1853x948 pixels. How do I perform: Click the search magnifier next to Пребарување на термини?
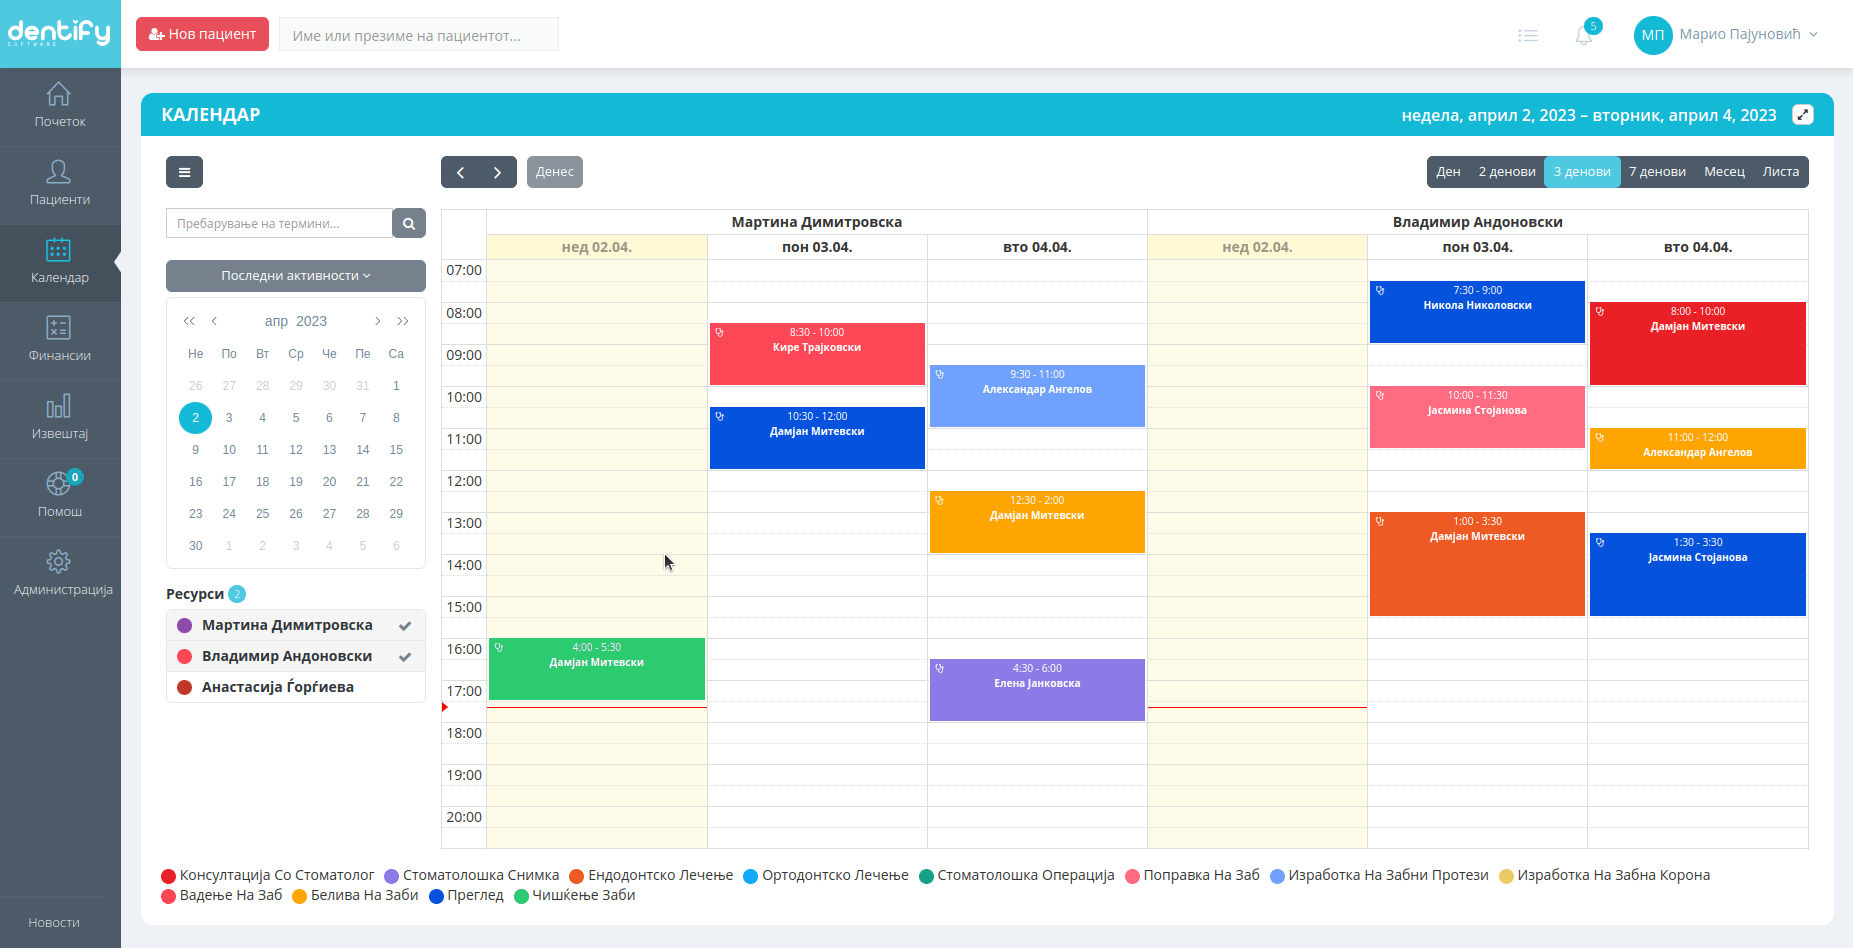409,222
